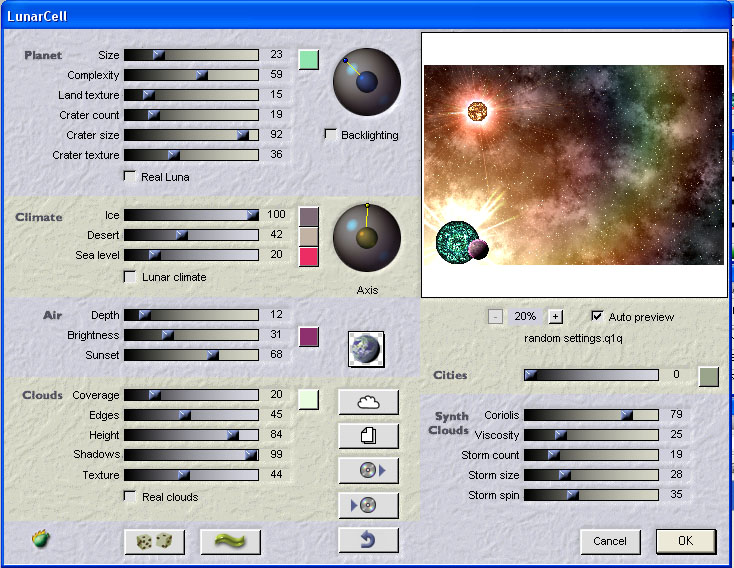Click the blue undo arrow button
The height and width of the screenshot is (568, 734).
(x=368, y=540)
